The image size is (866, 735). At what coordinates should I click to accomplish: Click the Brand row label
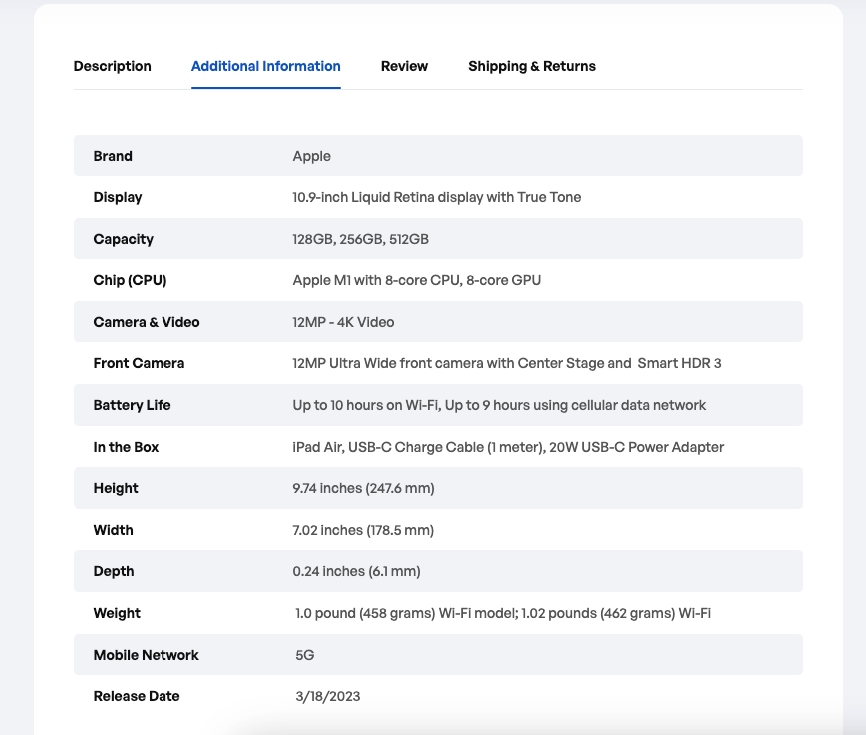point(113,156)
